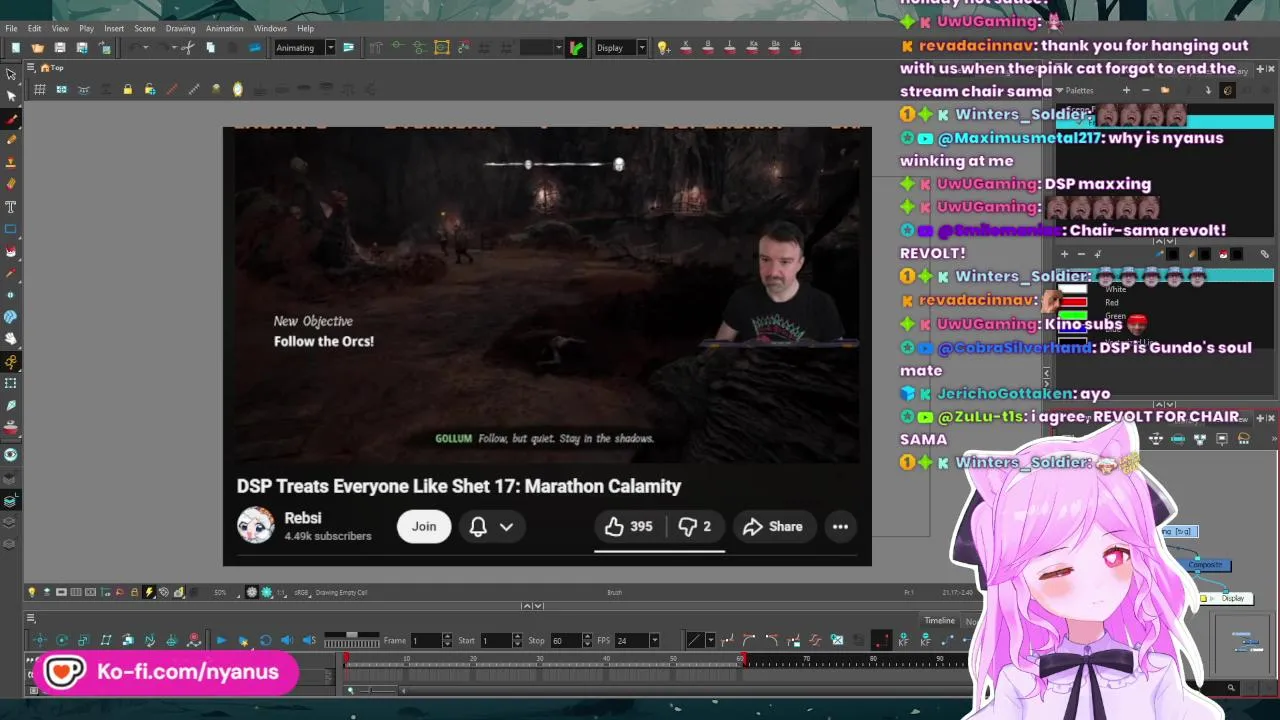Open the Help menu
The width and height of the screenshot is (1280, 720).
[x=305, y=28]
